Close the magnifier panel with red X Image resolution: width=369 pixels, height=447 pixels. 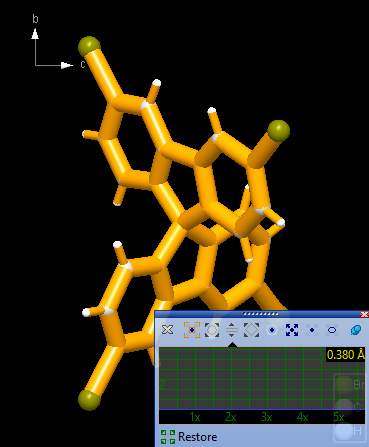[x=364, y=314]
